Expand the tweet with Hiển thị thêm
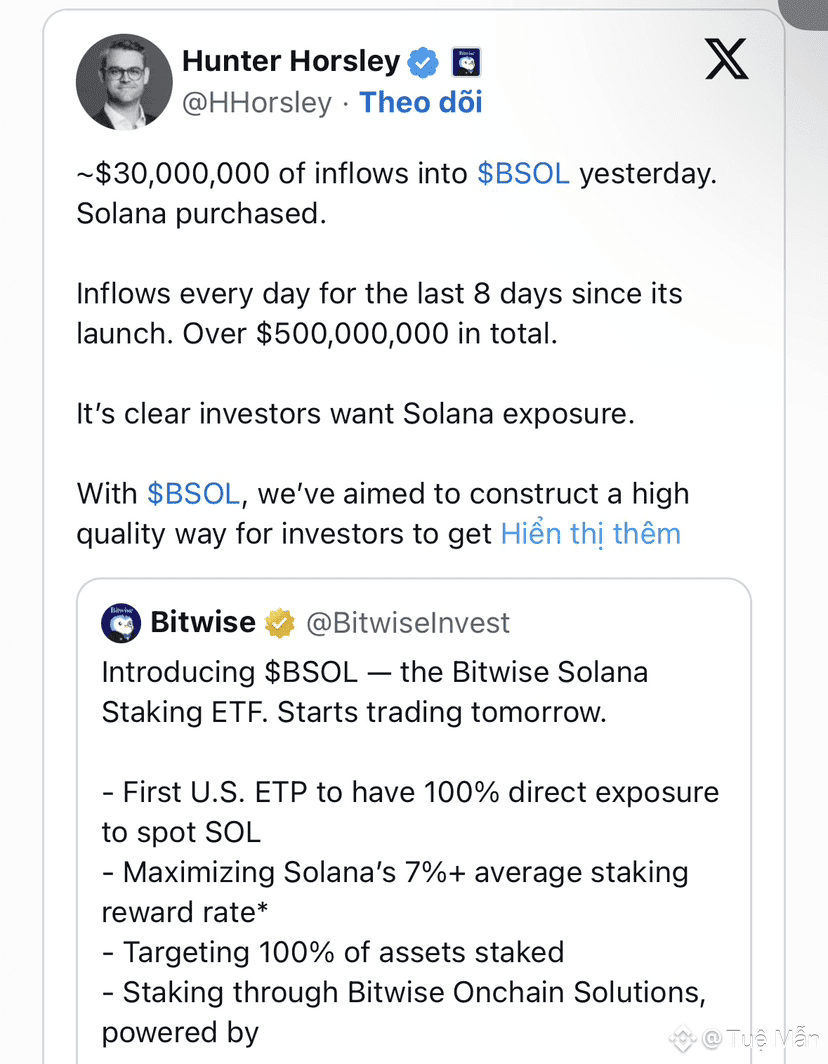Viewport: 828px width, 1064px height. pyautogui.click(x=590, y=534)
